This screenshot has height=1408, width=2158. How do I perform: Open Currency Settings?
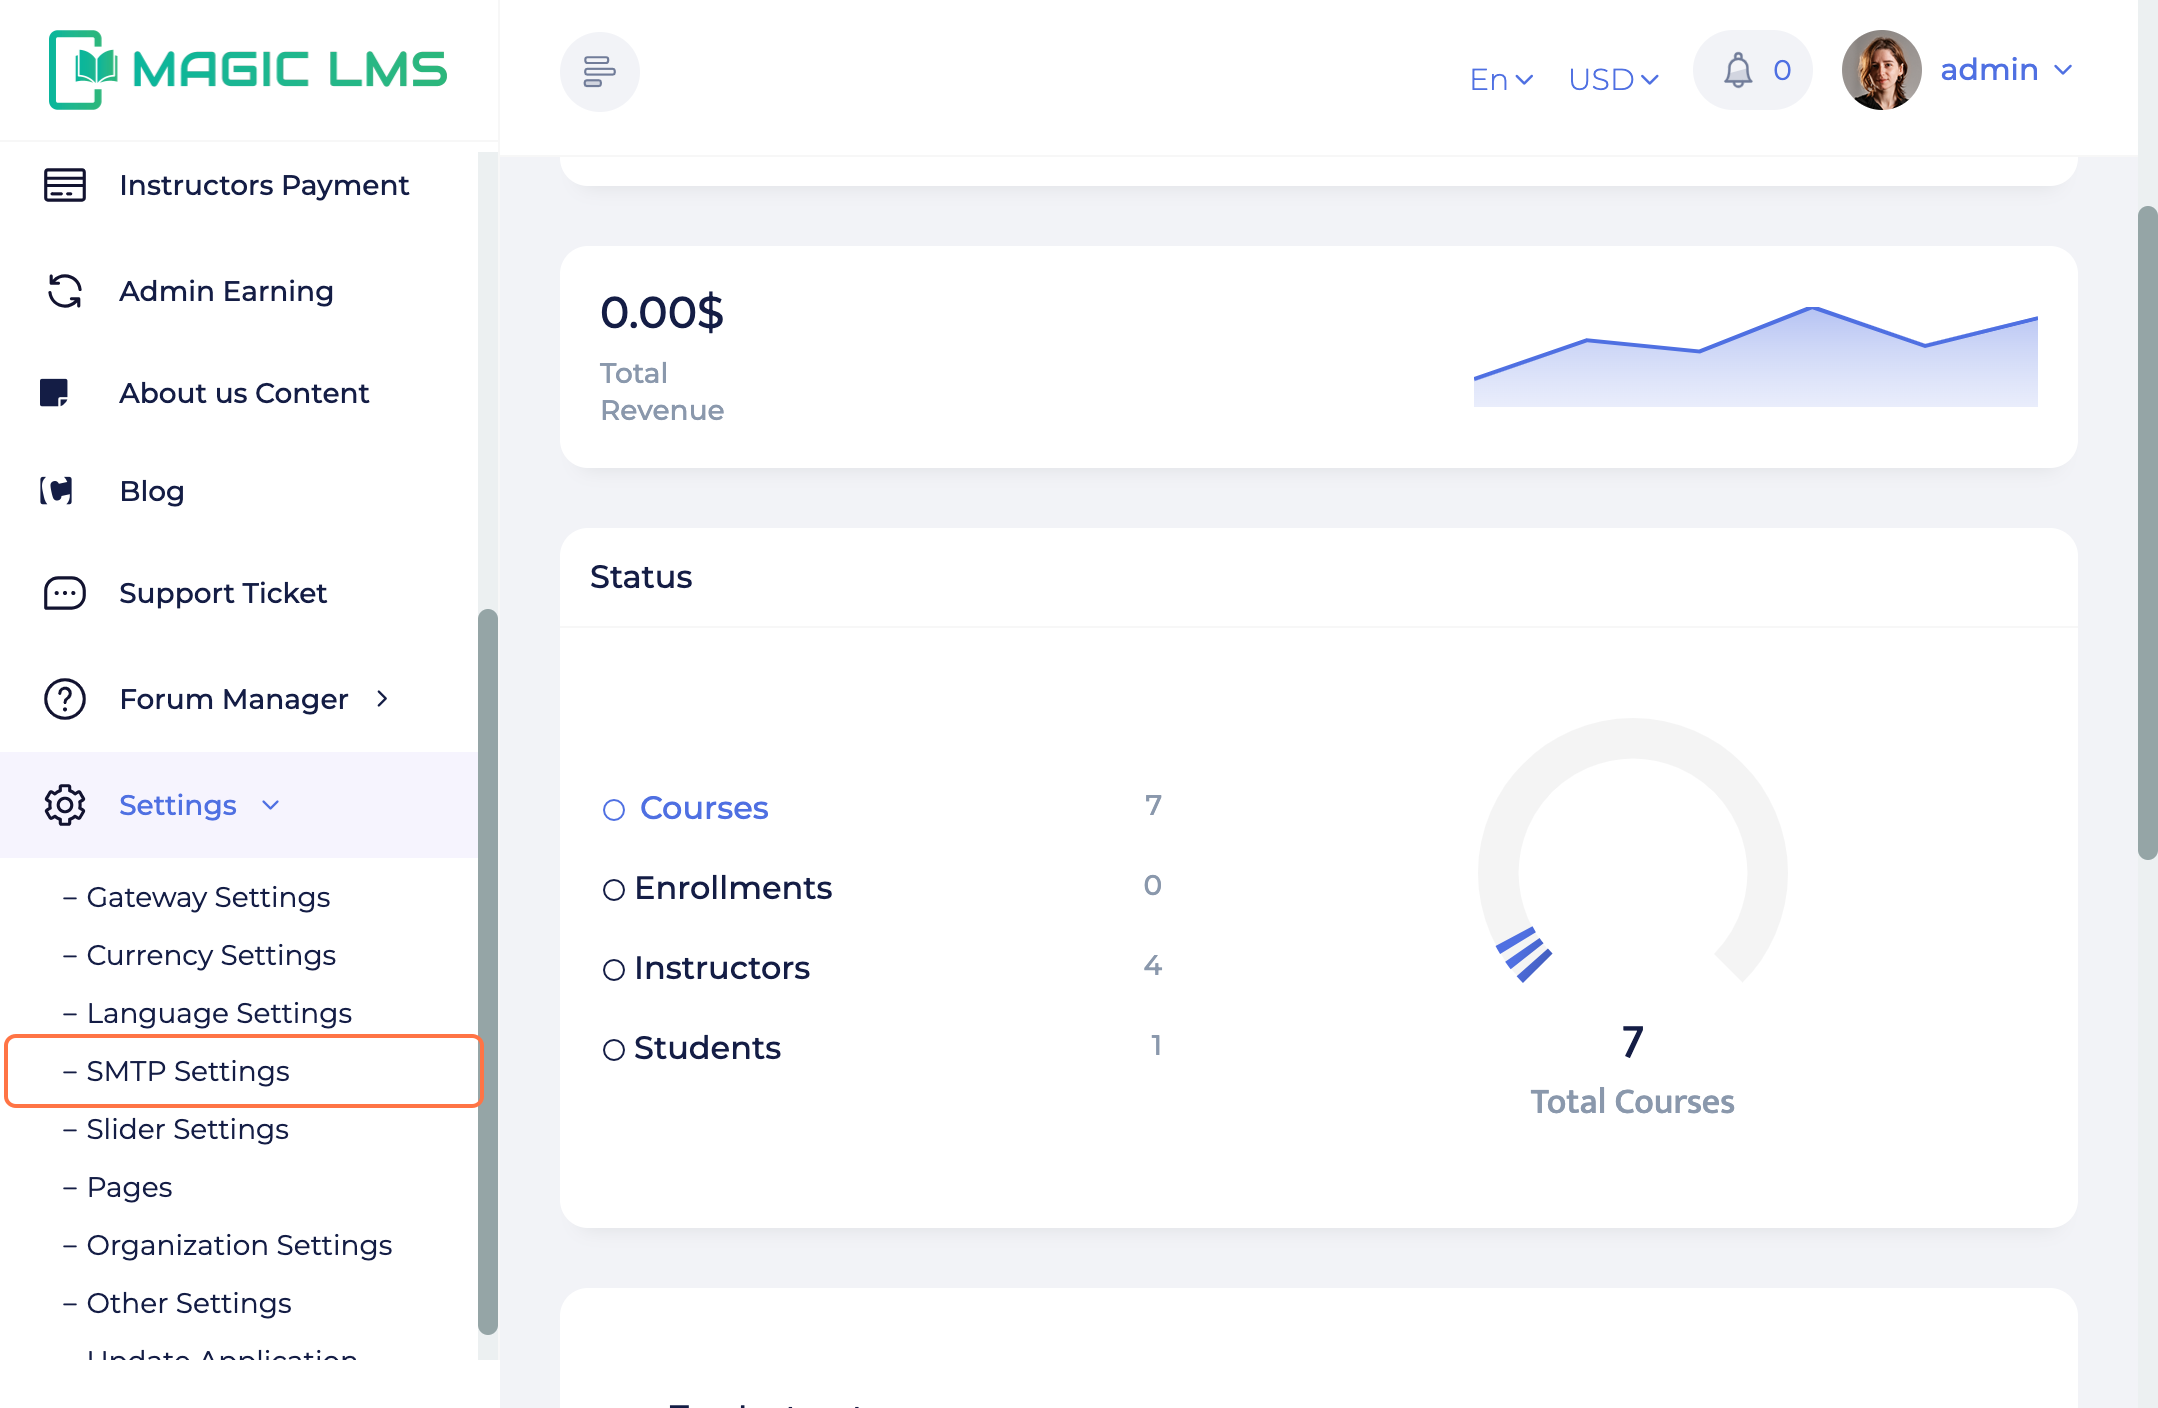pos(211,955)
